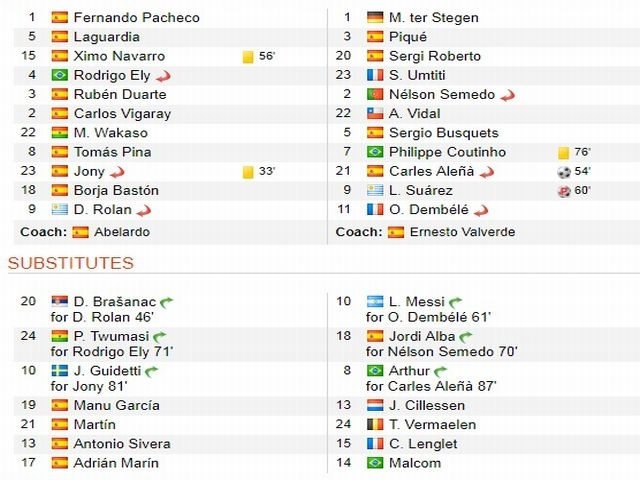Click the SUBSTITUTES section heading
The image size is (640, 480).
pos(71,263)
